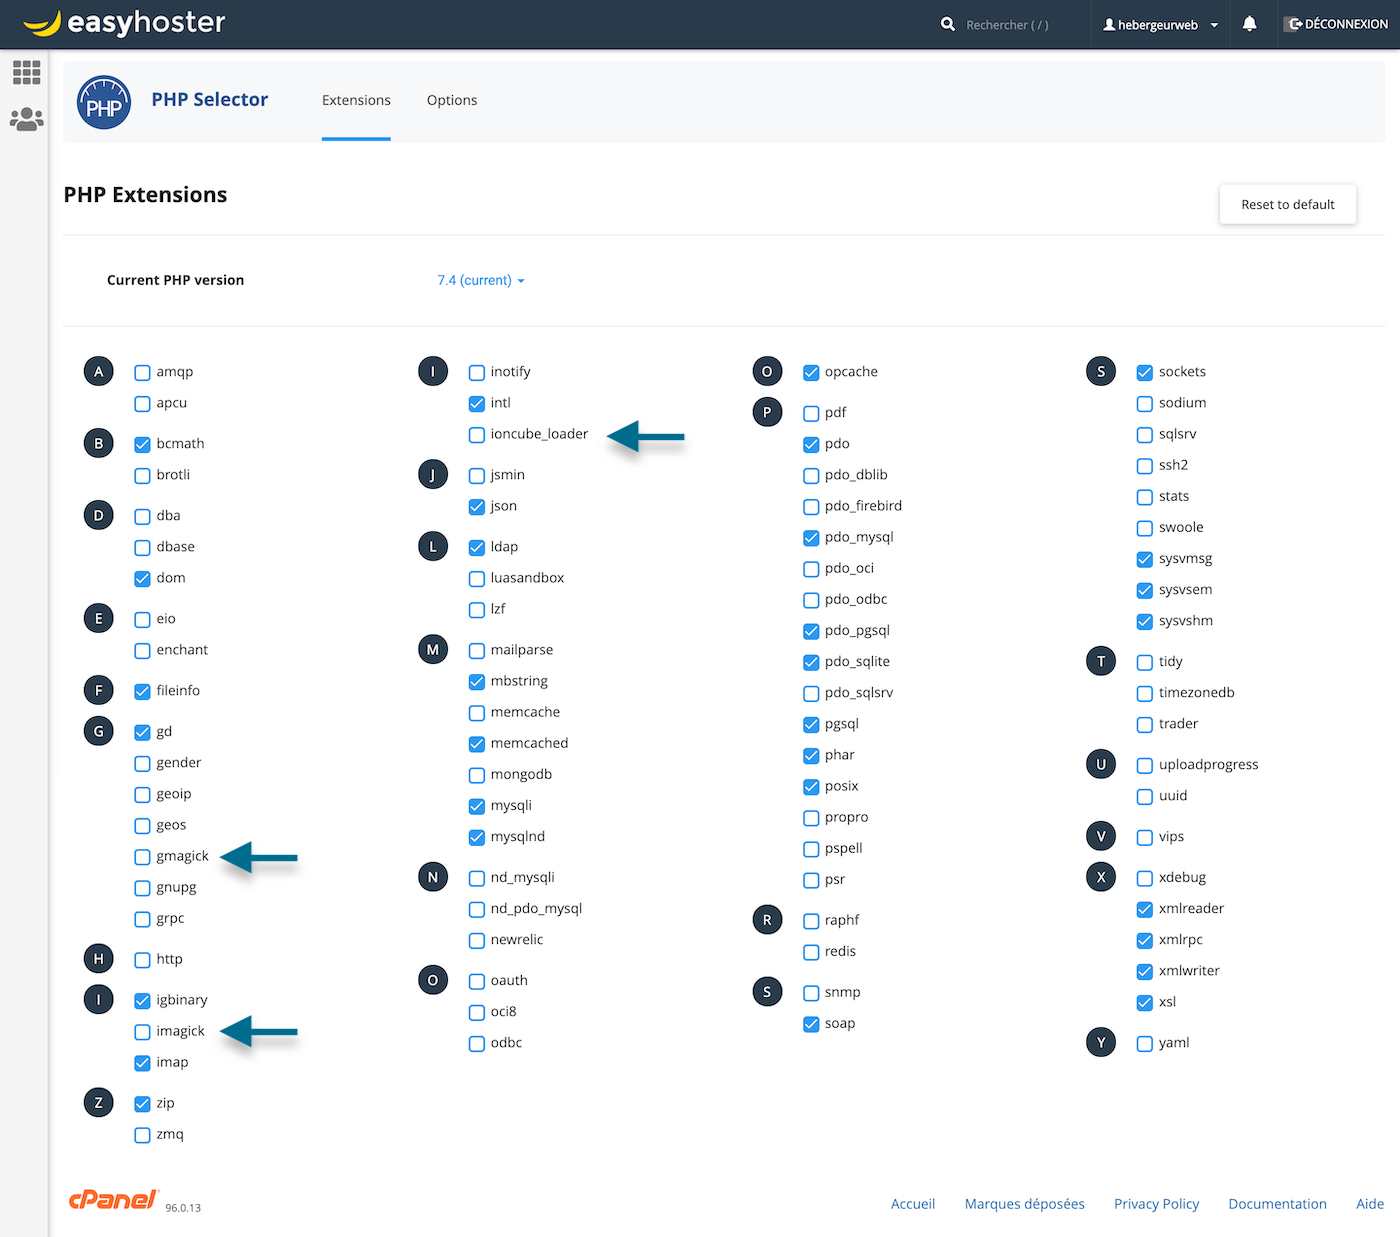Check the imagick extension box
Screen dimensions: 1400x1237
click(143, 1032)
